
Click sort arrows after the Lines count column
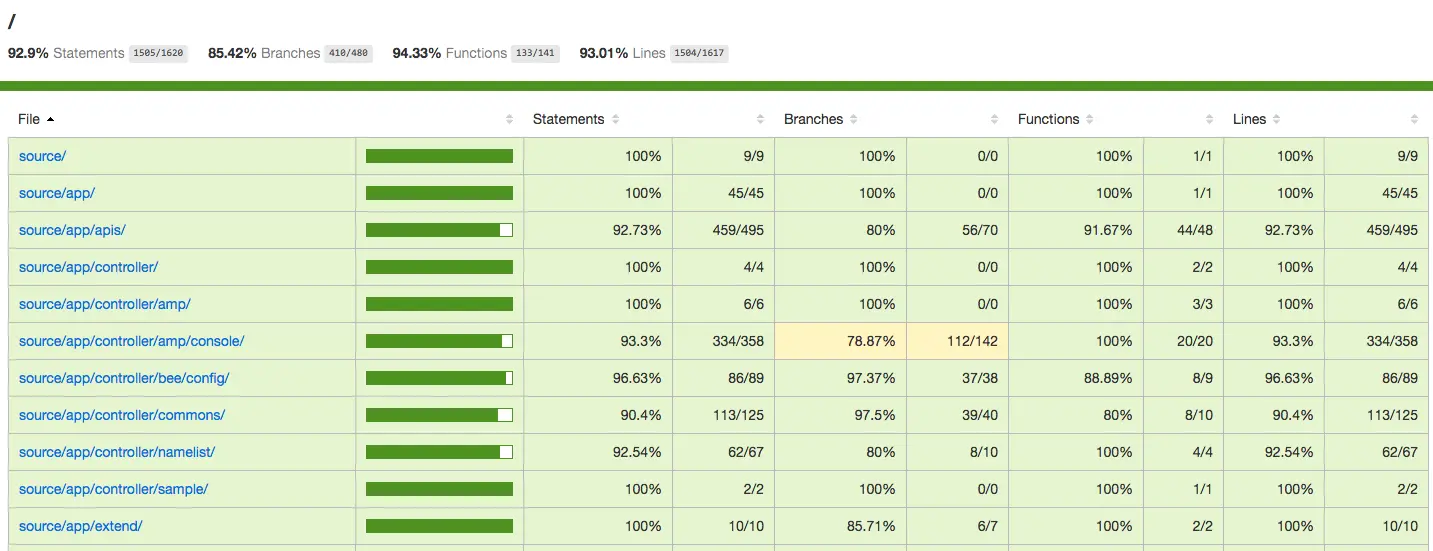(x=1415, y=119)
